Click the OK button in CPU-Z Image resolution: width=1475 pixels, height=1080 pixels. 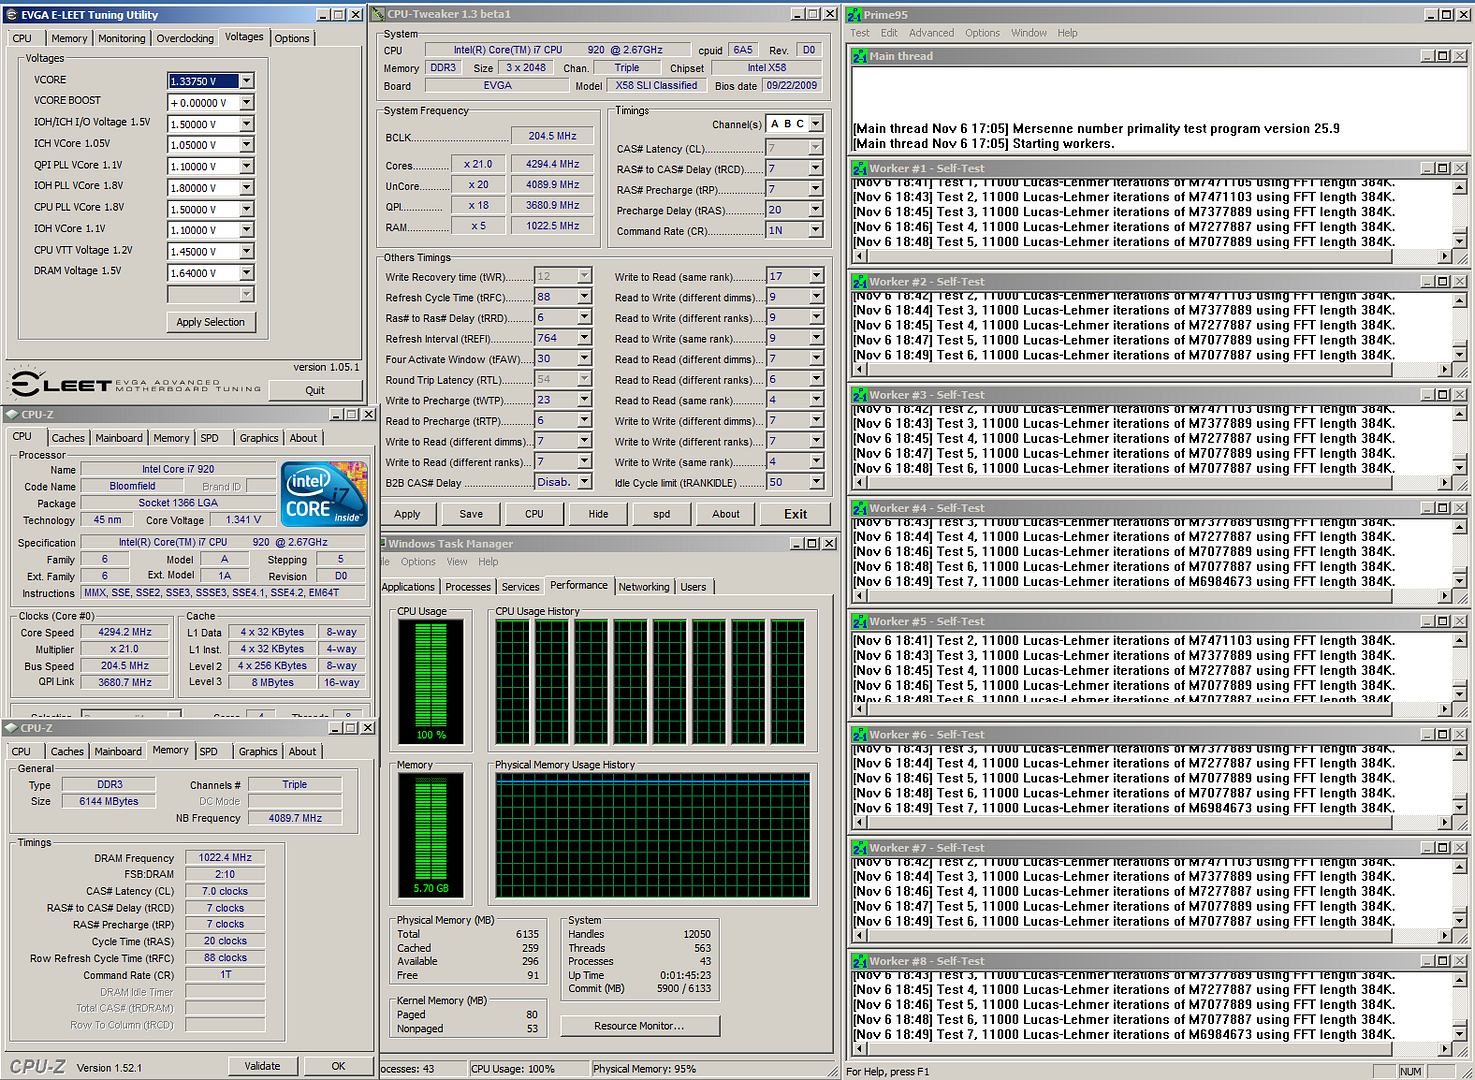click(x=338, y=1066)
